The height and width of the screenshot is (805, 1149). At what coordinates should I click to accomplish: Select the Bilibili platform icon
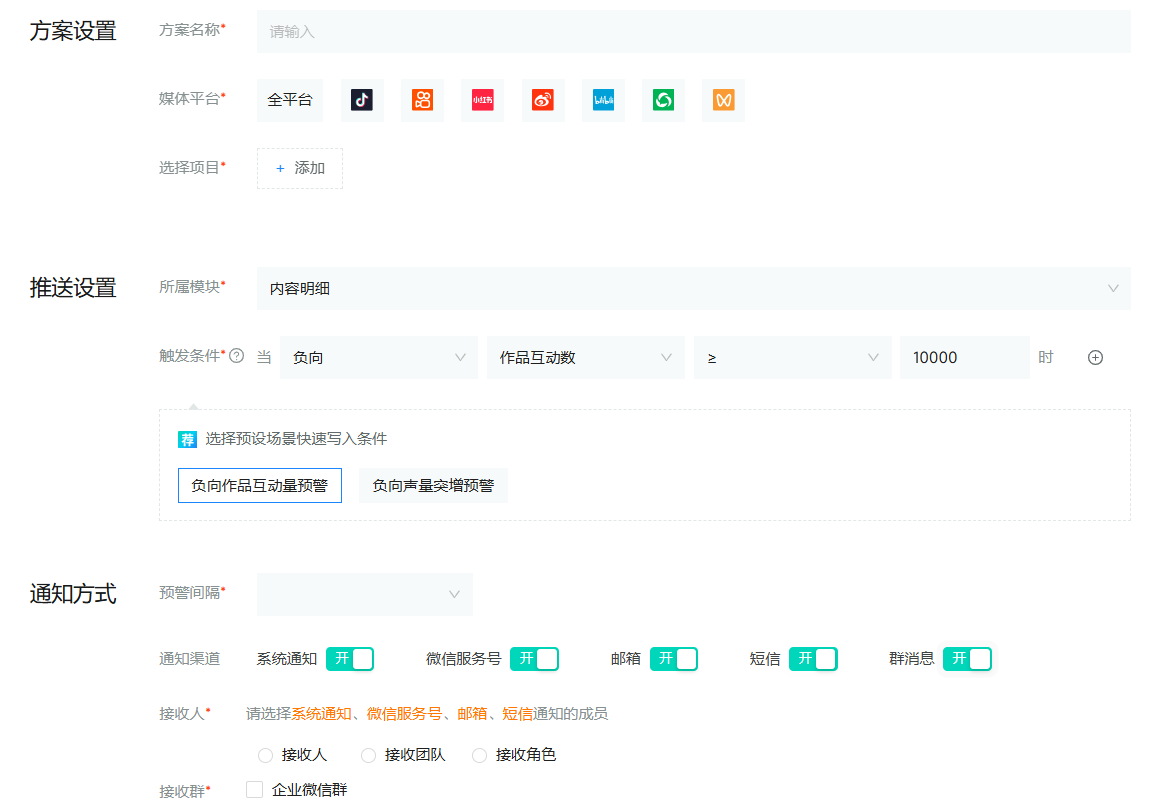coord(603,100)
